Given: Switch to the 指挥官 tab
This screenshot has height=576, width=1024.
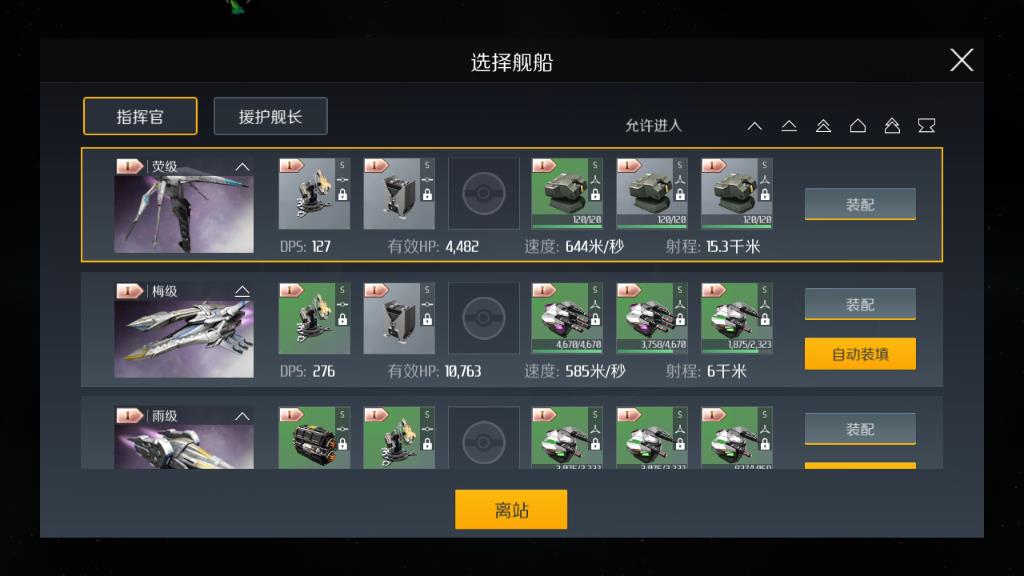Looking at the screenshot, I should click(x=140, y=116).
